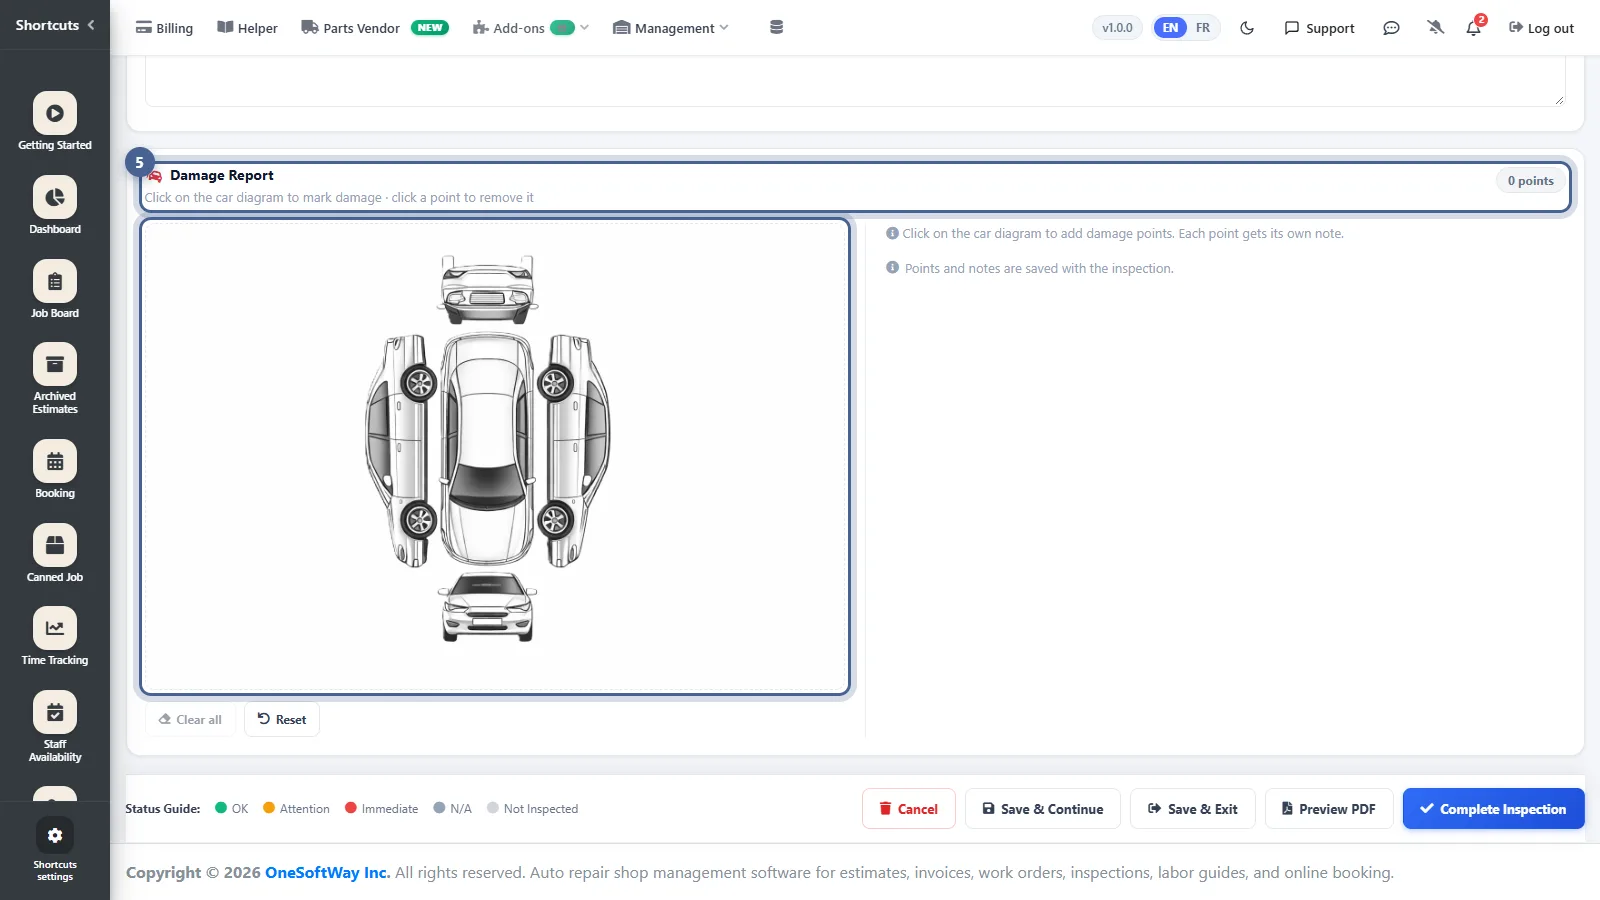The image size is (1600, 900).
Task: Open the chat messages icon
Action: pos(1391,28)
